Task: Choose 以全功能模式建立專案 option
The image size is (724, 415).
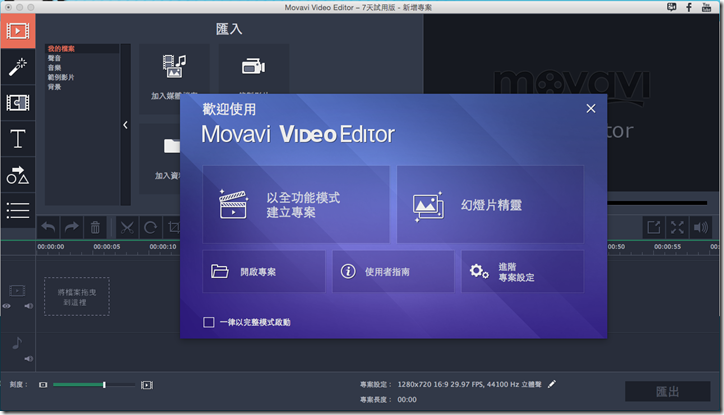Action: (296, 204)
